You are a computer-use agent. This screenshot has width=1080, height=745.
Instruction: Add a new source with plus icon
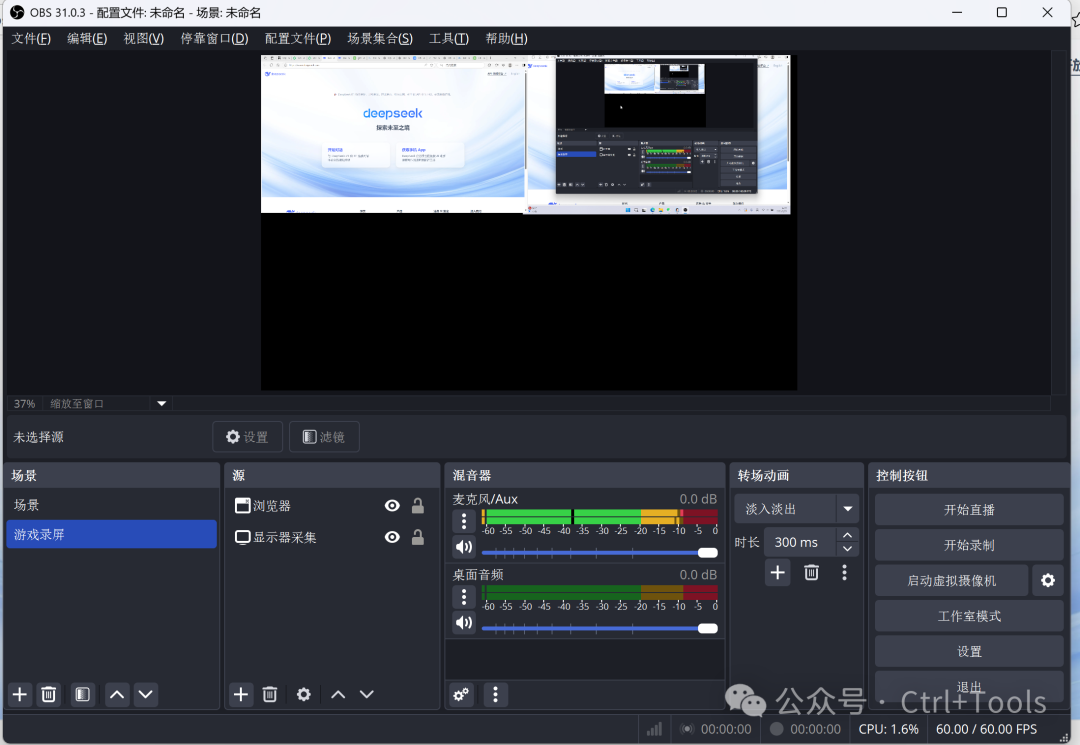[241, 694]
